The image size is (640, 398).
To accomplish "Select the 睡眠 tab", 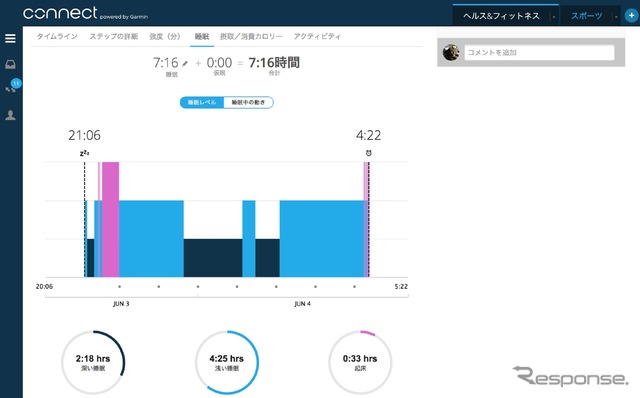I will tap(202, 36).
